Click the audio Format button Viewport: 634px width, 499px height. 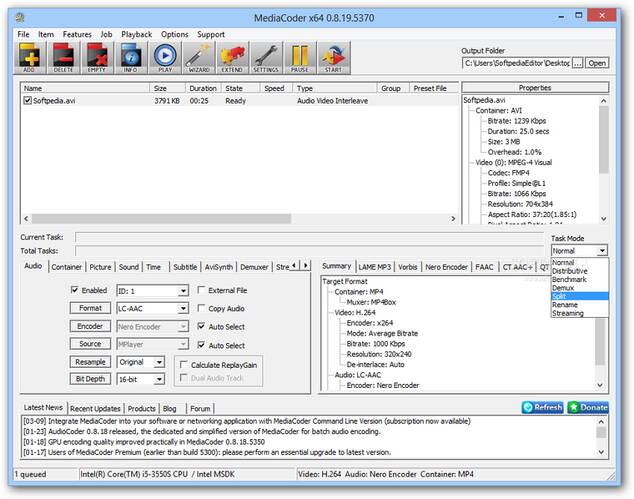90,308
